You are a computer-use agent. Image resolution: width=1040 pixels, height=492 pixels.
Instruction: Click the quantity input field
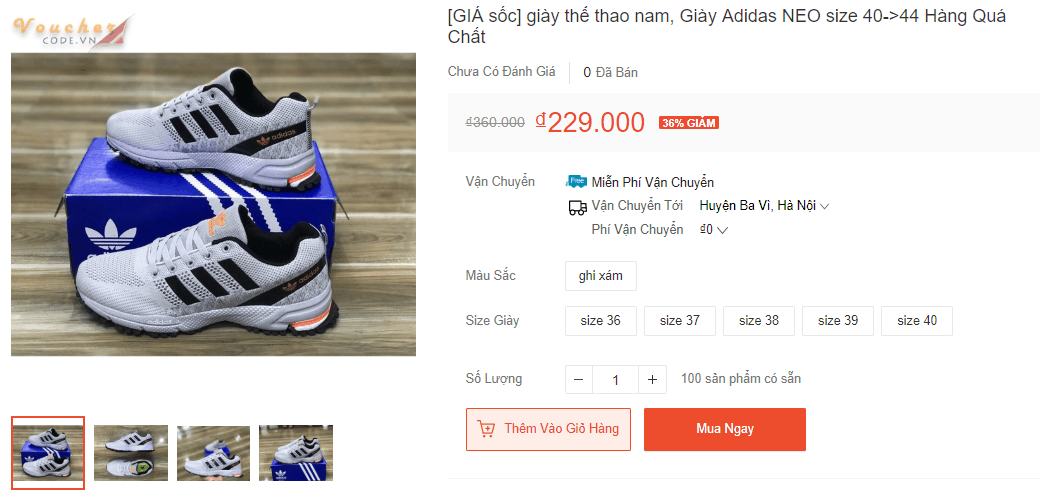coord(615,380)
